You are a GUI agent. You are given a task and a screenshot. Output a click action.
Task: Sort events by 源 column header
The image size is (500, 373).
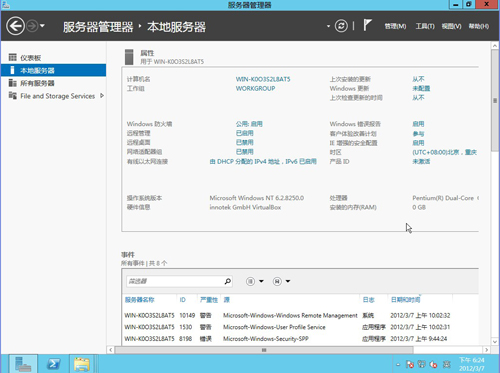(227, 300)
